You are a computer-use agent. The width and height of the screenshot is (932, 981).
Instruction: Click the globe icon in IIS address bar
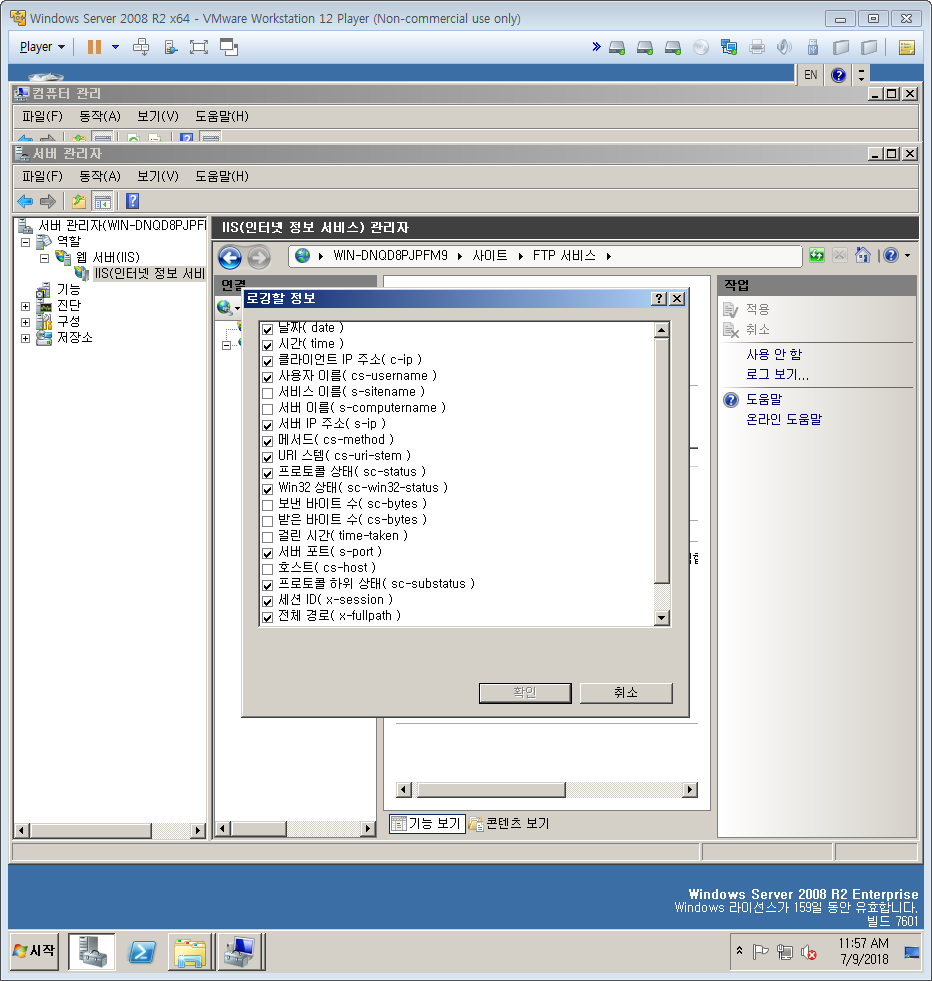[302, 256]
